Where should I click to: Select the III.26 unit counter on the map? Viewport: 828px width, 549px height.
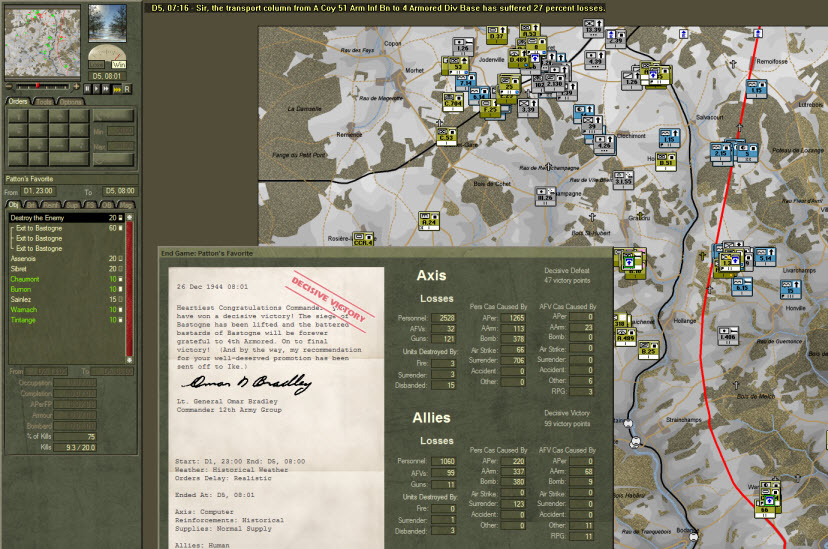click(545, 195)
